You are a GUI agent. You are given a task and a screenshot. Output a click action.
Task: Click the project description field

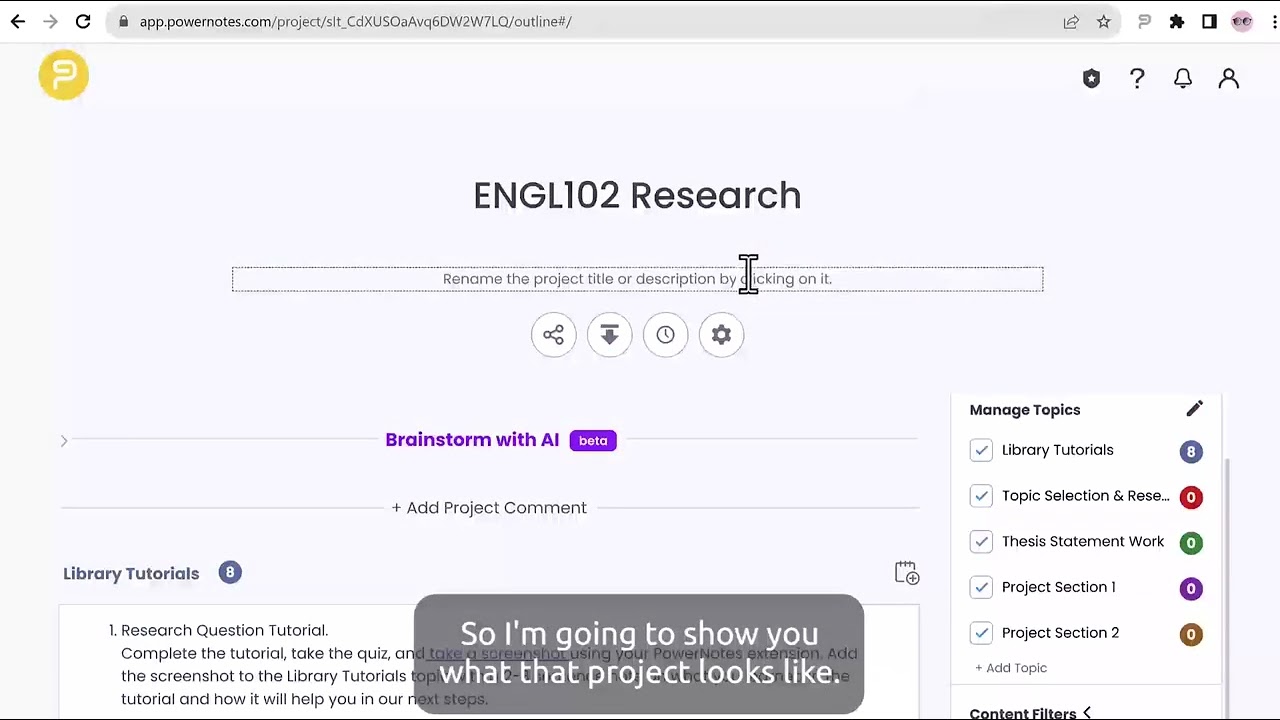(x=637, y=279)
